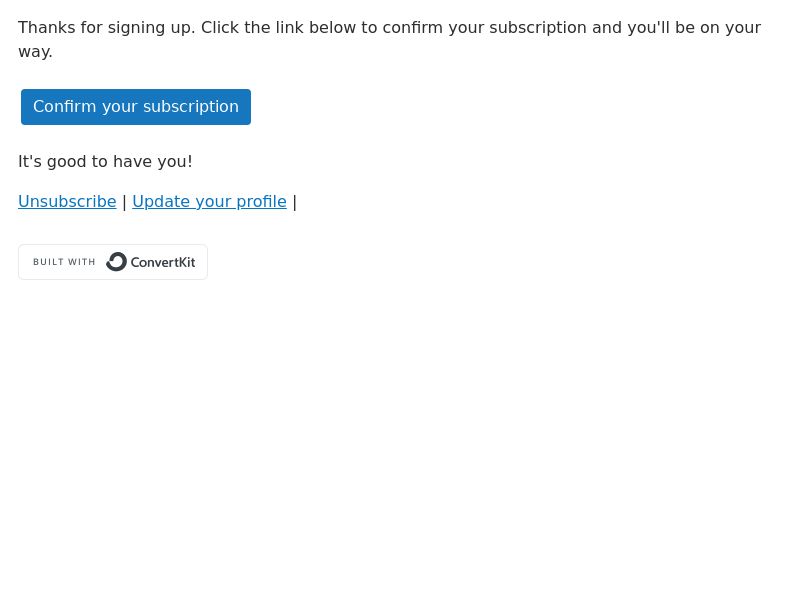Click the It's good to have you text
The image size is (800, 600).
pyautogui.click(x=105, y=162)
